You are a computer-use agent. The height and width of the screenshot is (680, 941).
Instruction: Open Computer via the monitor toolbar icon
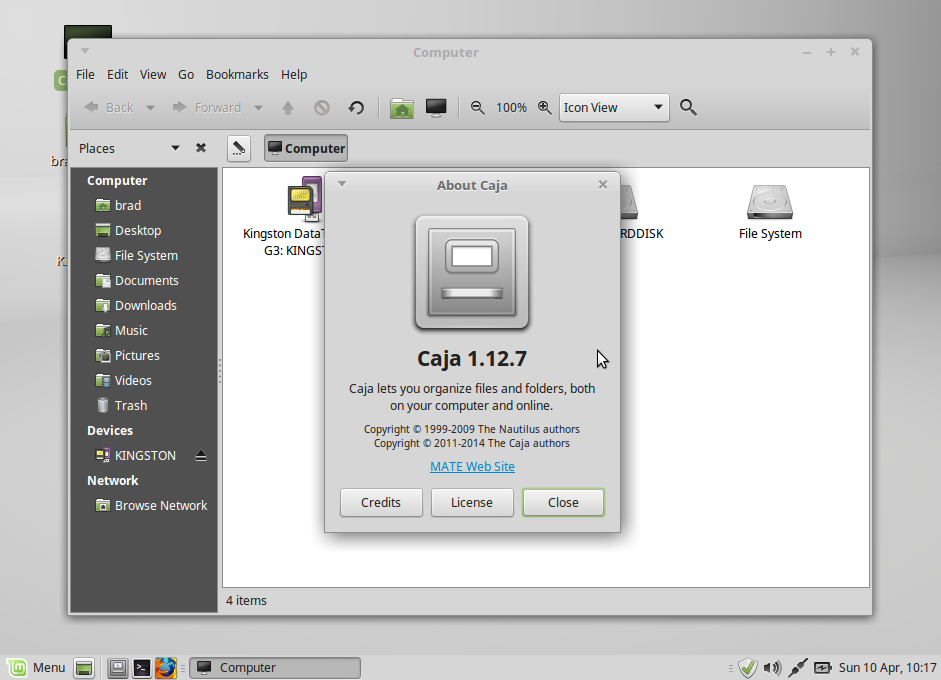pyautogui.click(x=436, y=108)
